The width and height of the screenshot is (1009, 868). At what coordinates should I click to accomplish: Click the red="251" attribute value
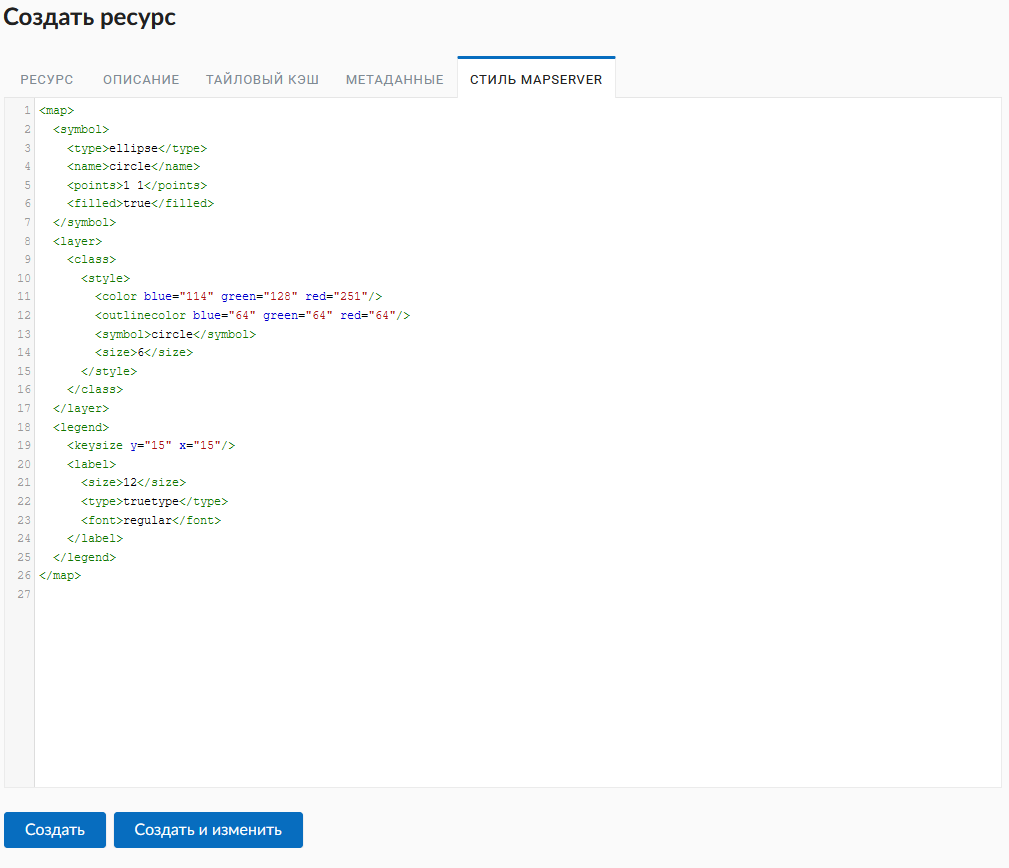(337, 297)
